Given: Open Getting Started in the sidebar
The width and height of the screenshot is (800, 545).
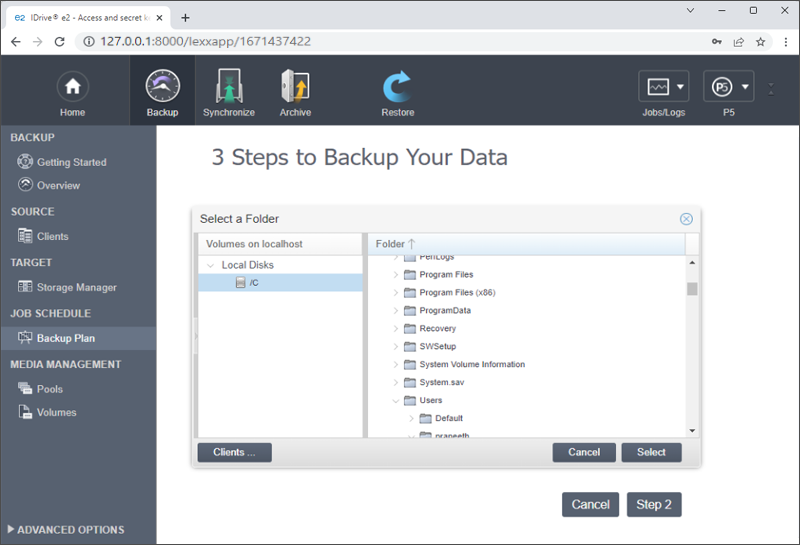Looking at the screenshot, I should [71, 162].
